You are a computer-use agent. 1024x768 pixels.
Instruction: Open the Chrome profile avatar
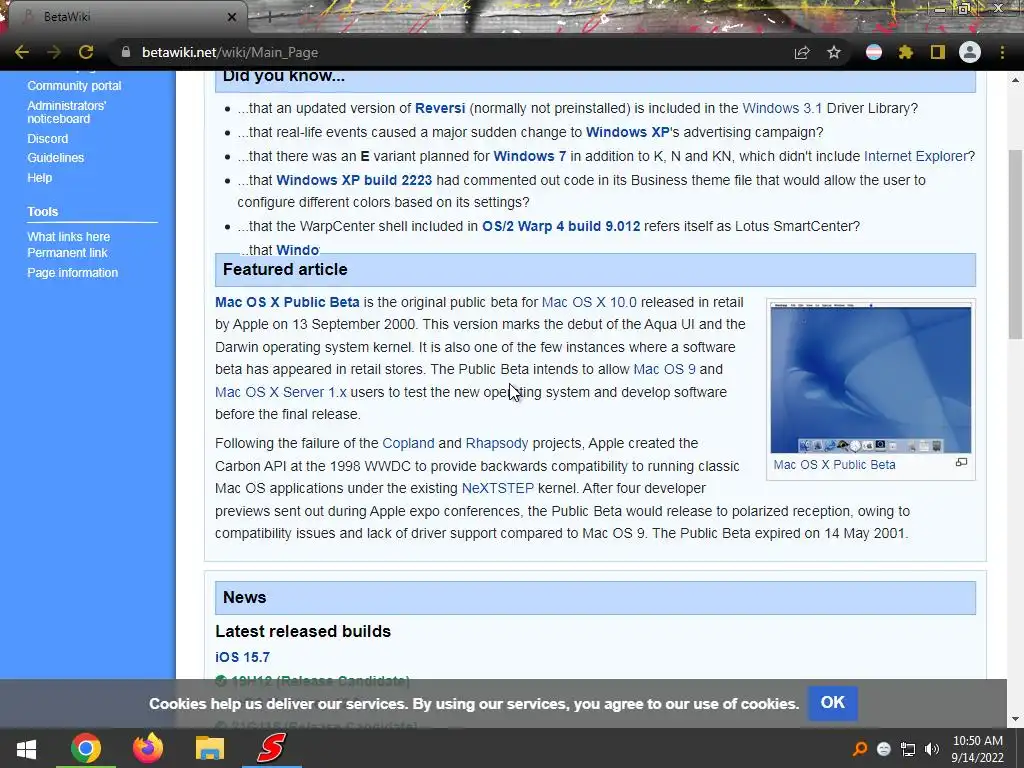[970, 52]
